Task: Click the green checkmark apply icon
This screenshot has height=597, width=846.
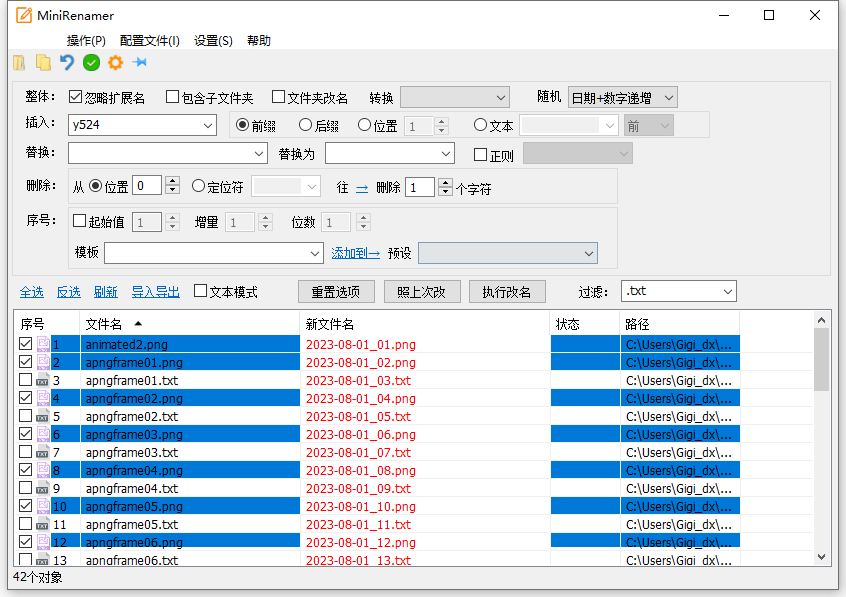Action: pos(92,63)
